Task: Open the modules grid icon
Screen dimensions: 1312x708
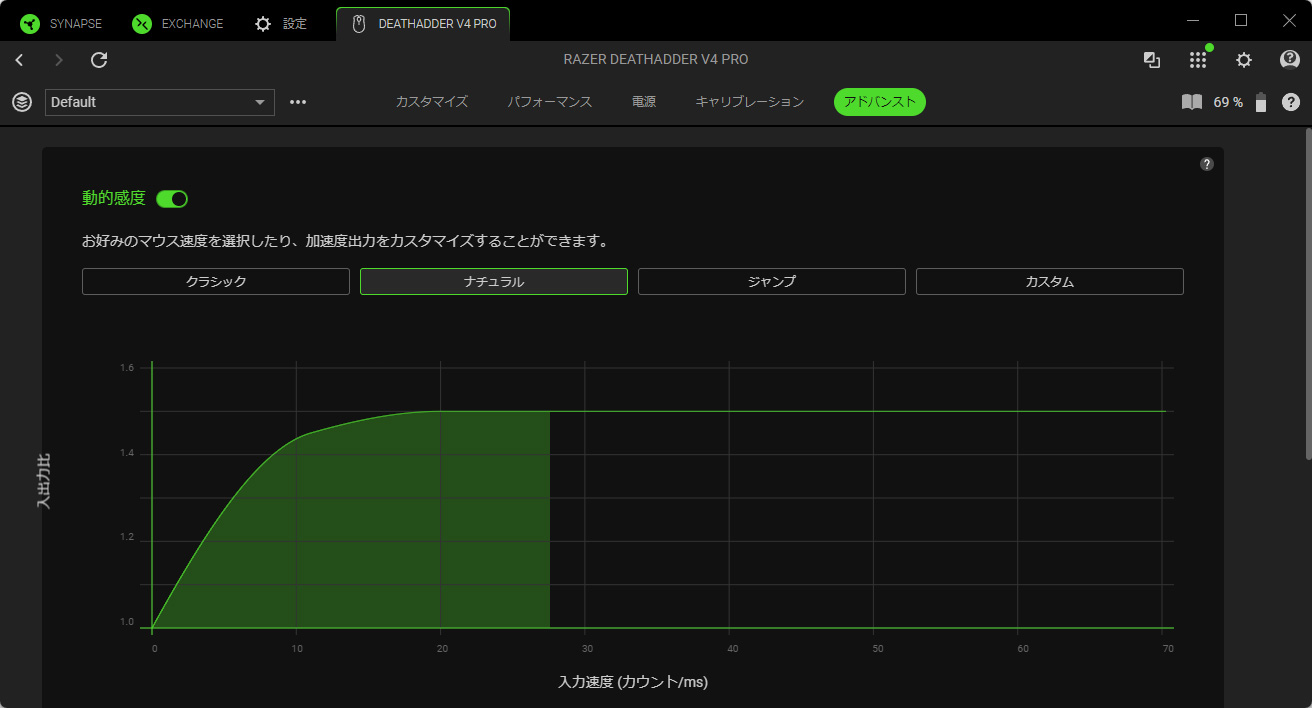Action: pos(1198,60)
